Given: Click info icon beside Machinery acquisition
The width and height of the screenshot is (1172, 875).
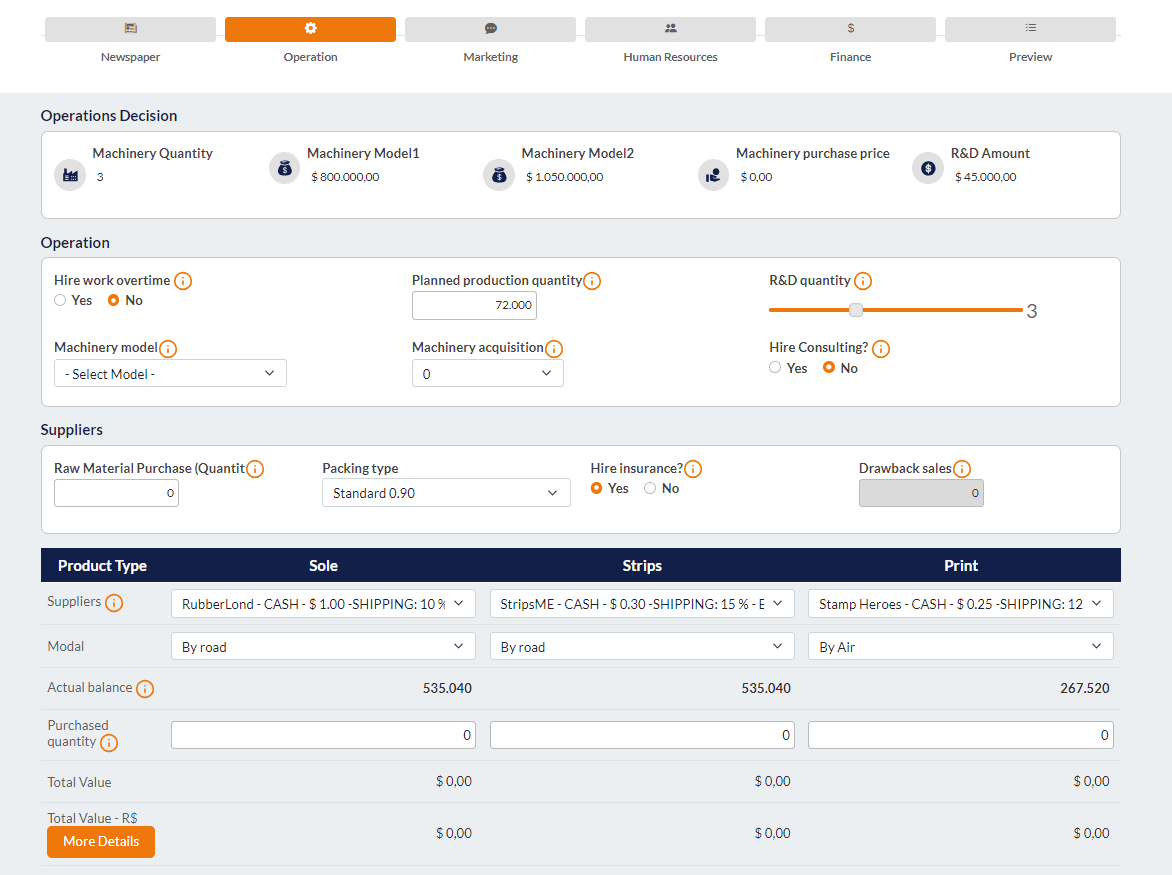Looking at the screenshot, I should pos(554,348).
